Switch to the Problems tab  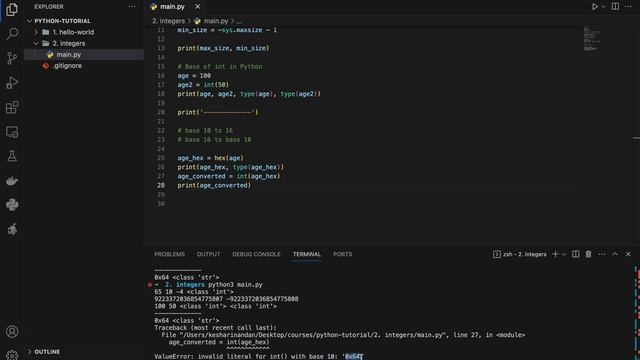point(169,254)
